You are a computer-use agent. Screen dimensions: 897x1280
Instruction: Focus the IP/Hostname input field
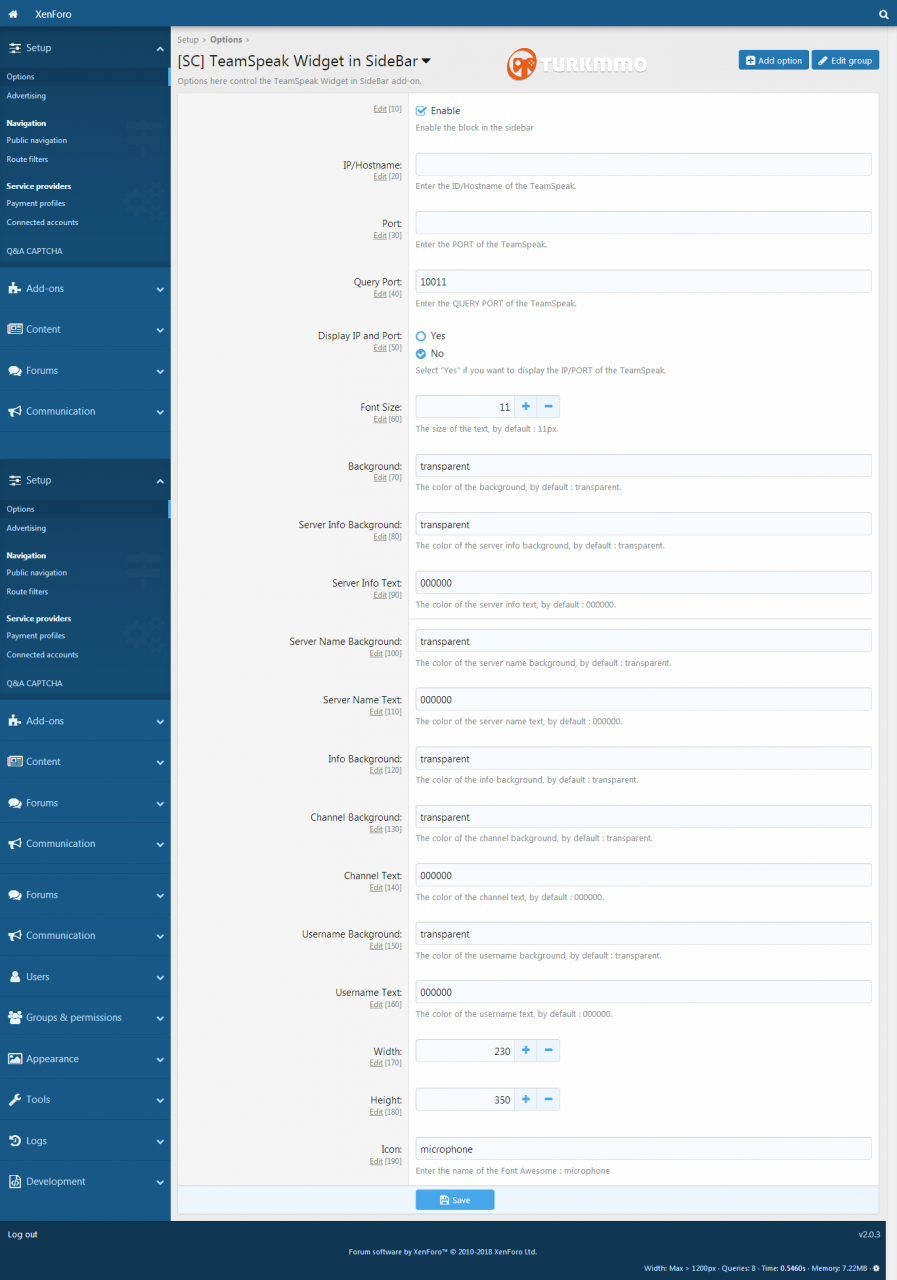click(x=643, y=165)
